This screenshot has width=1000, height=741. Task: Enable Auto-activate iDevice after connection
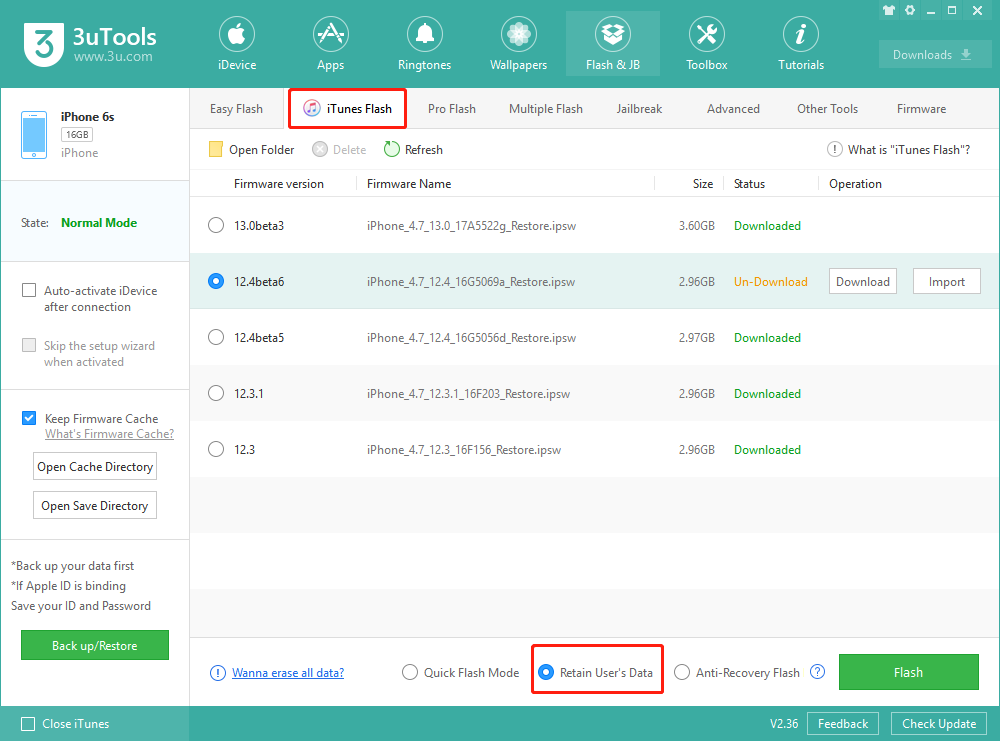(29, 290)
